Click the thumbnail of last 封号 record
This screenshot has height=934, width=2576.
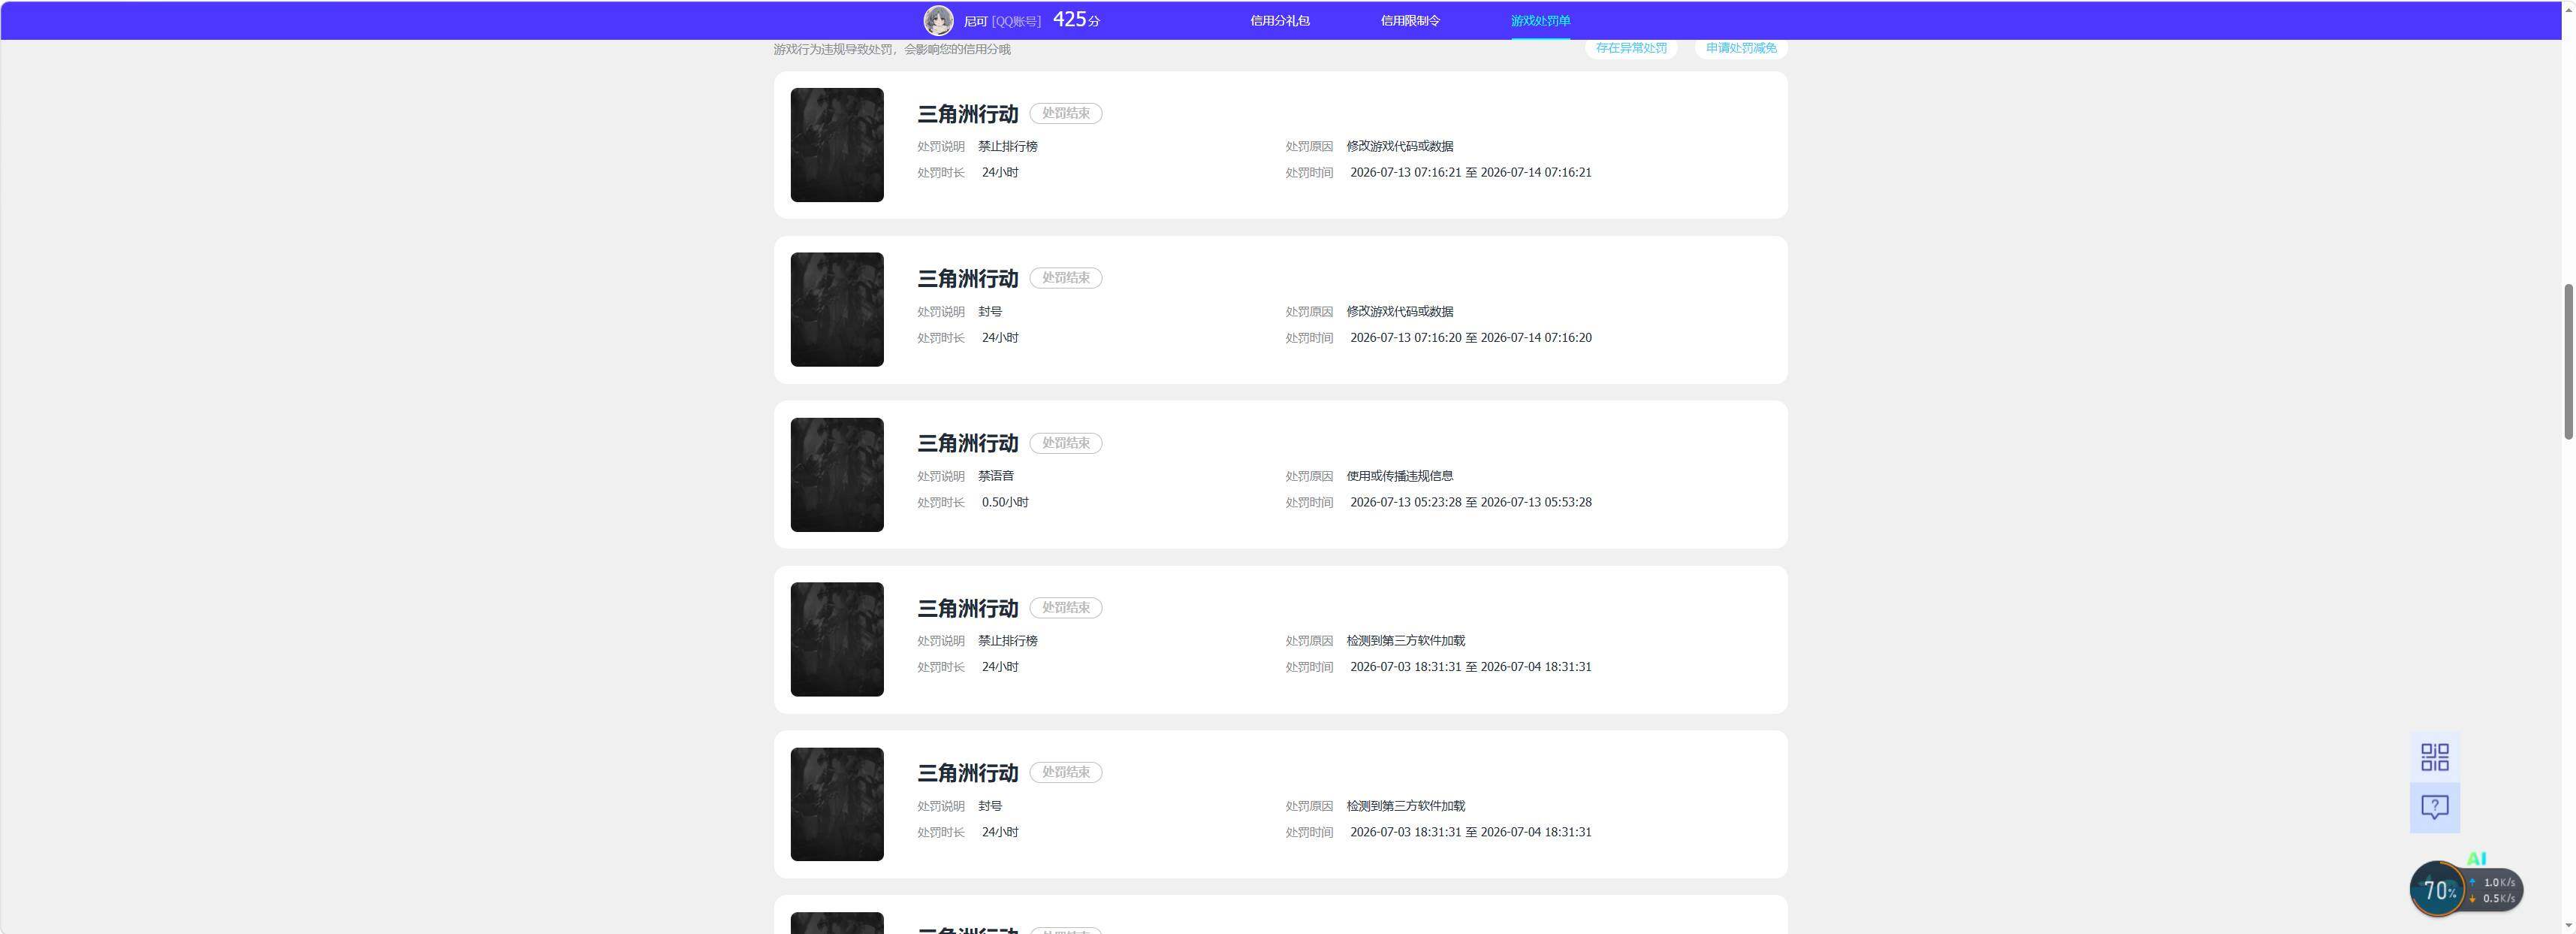pyautogui.click(x=837, y=804)
